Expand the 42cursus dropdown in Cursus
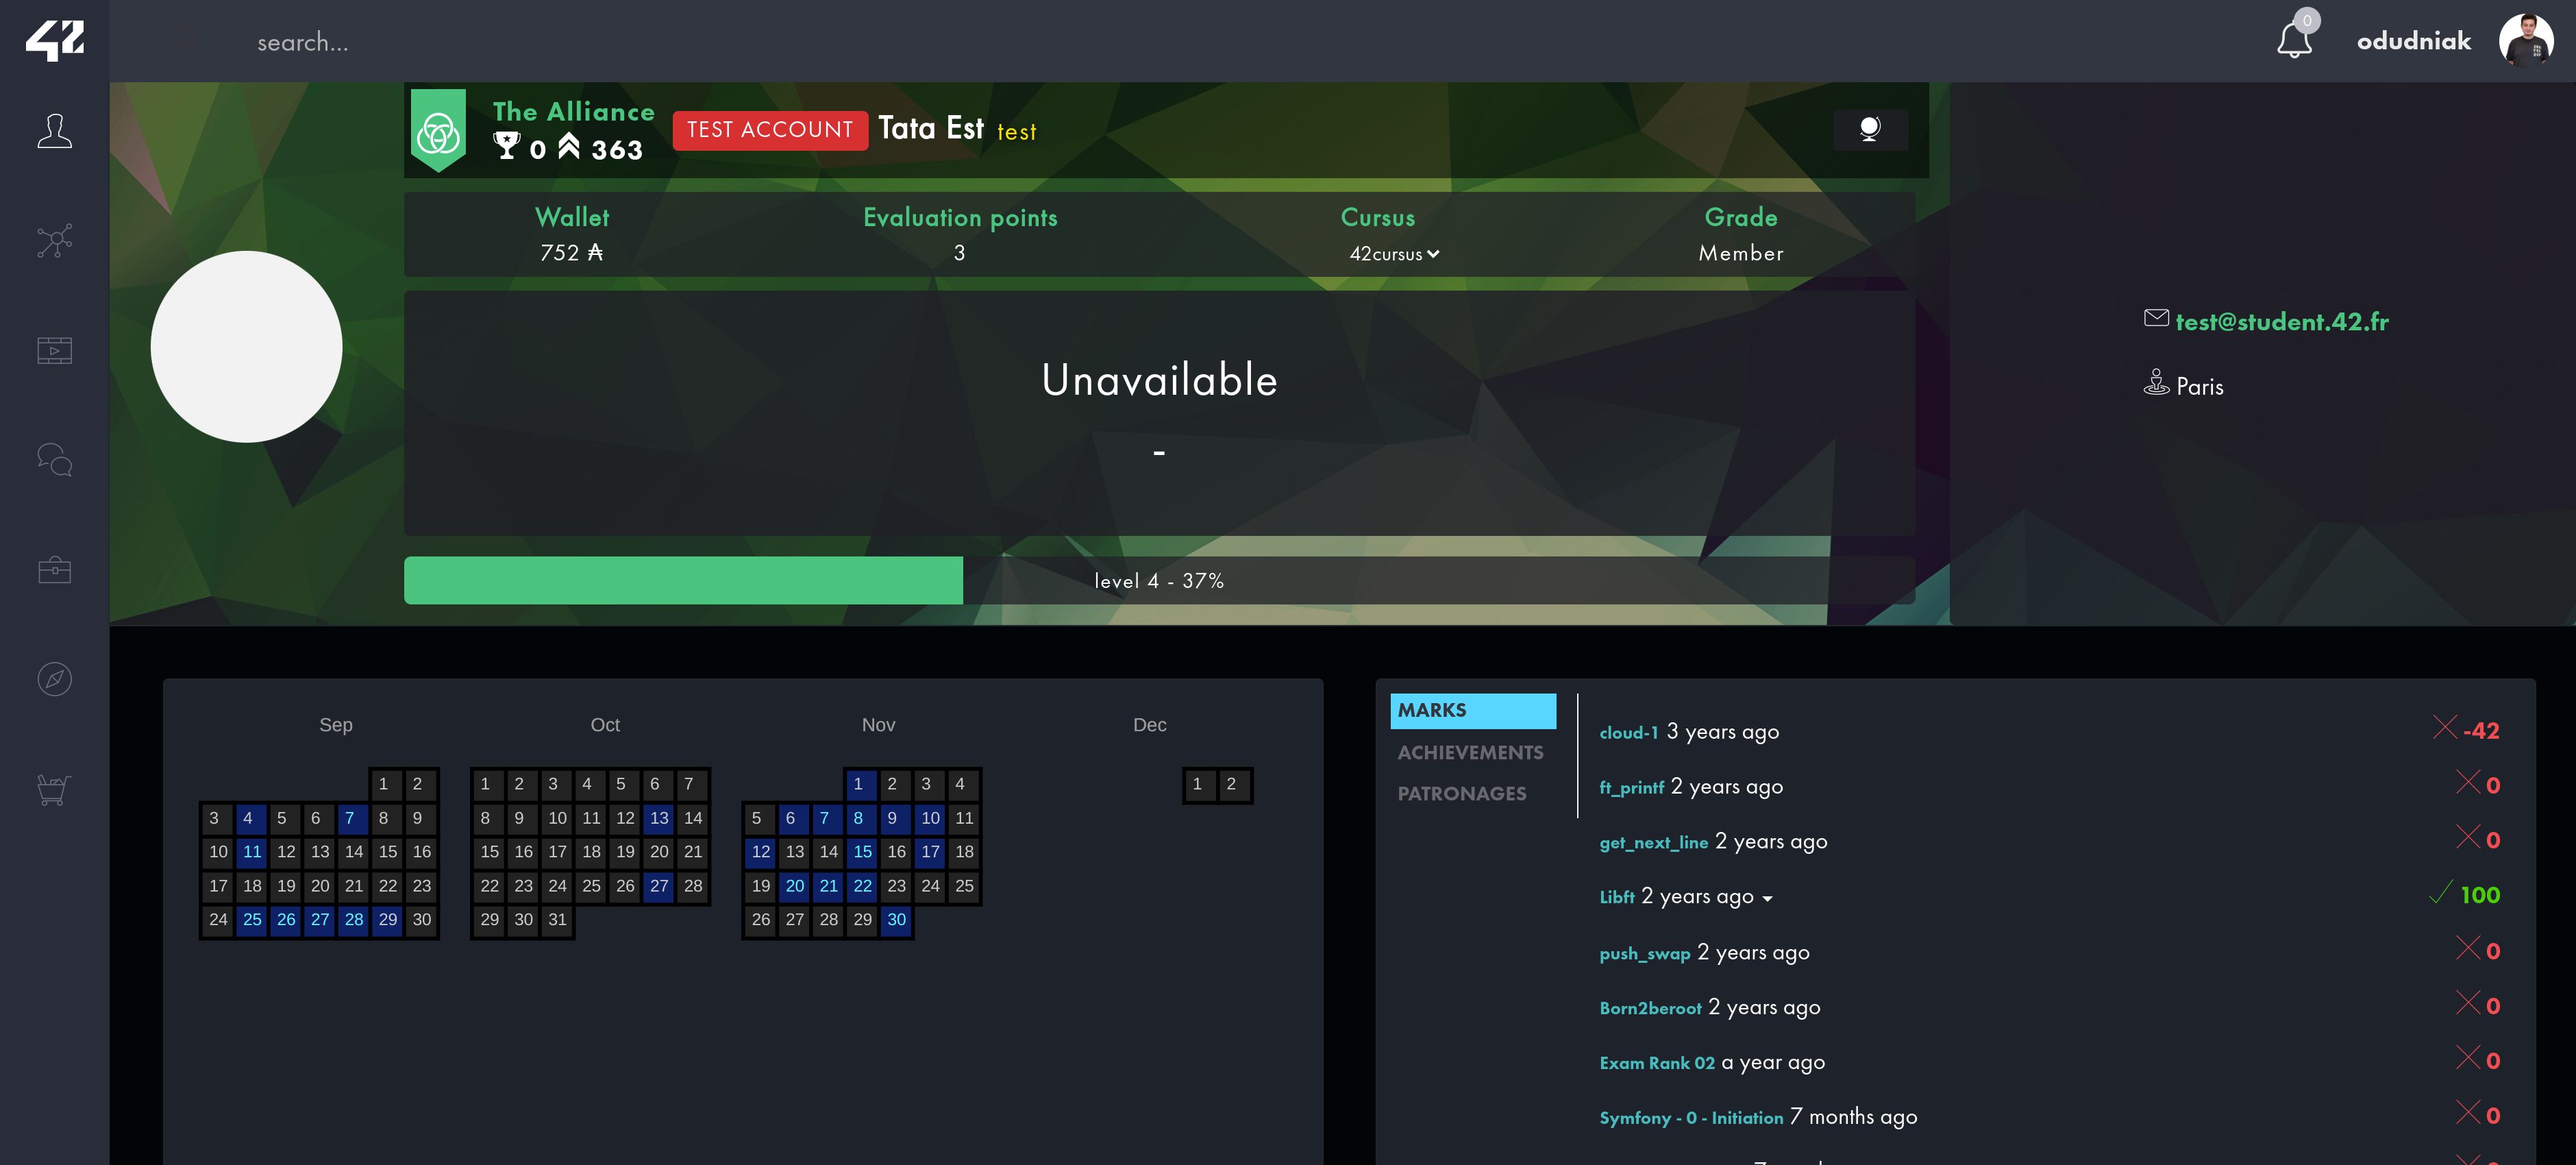The height and width of the screenshot is (1165, 2576). 1393,253
